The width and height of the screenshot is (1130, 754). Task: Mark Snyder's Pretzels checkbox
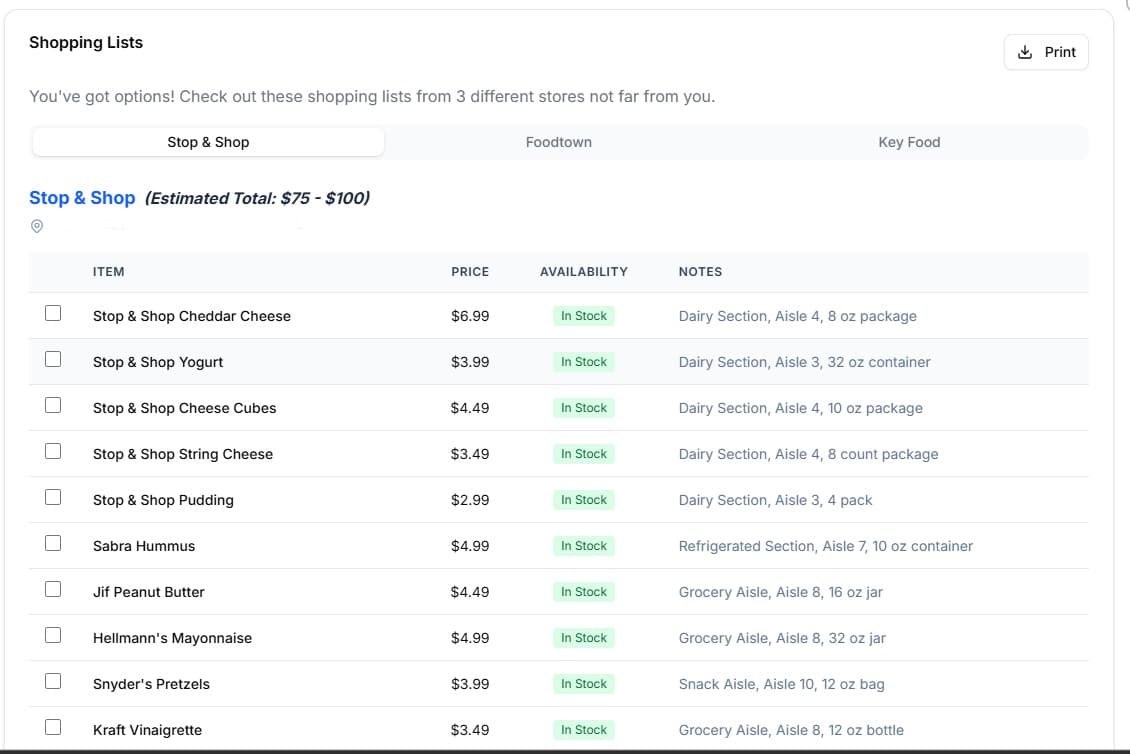pos(53,682)
